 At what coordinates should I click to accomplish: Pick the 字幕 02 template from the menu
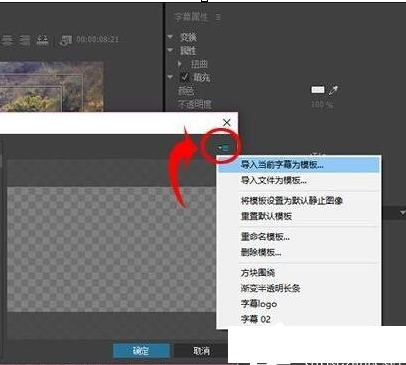[x=299, y=319]
